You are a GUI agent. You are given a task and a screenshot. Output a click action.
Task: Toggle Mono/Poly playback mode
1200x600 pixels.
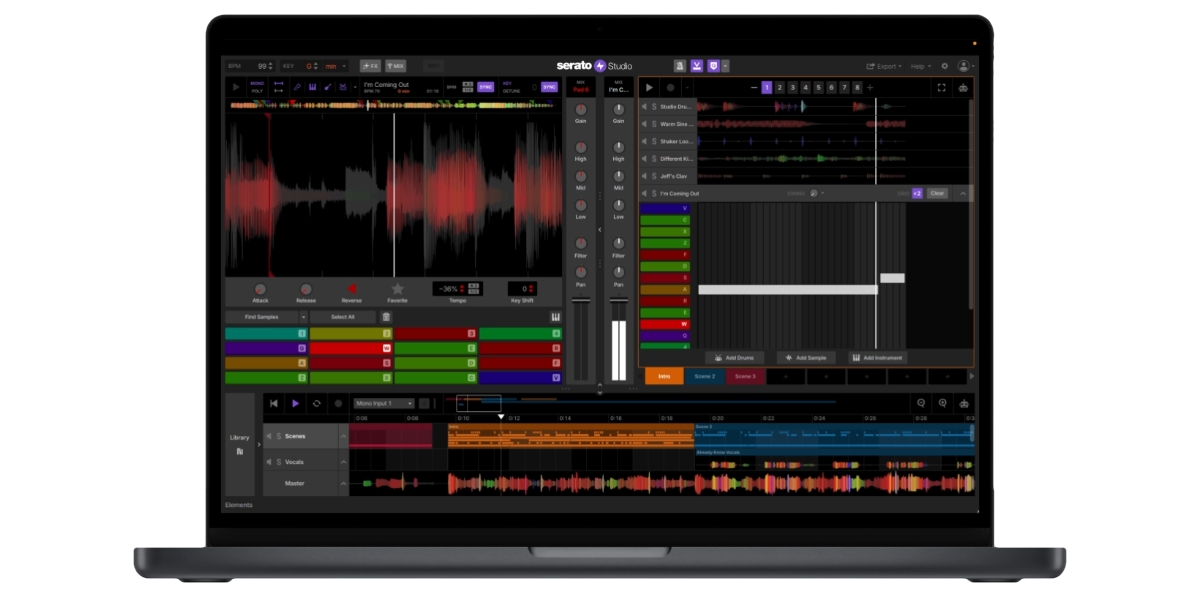click(257, 87)
